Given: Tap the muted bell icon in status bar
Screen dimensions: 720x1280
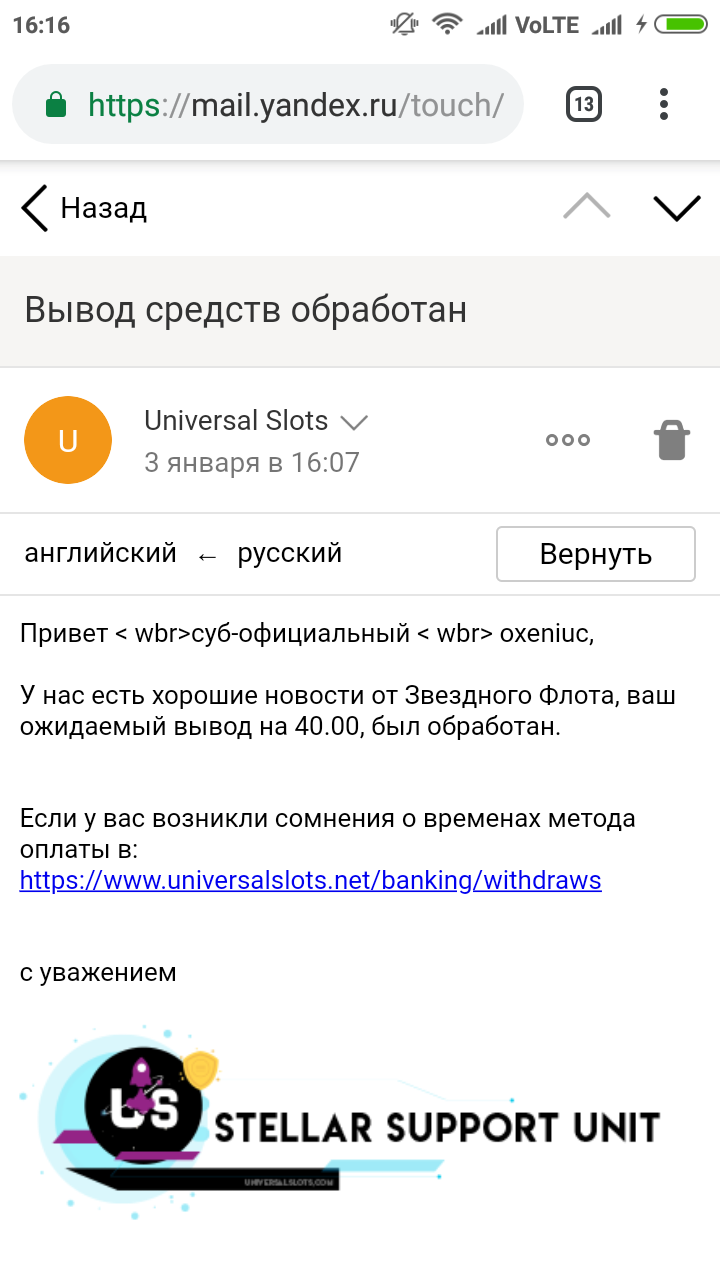Looking at the screenshot, I should [403, 25].
